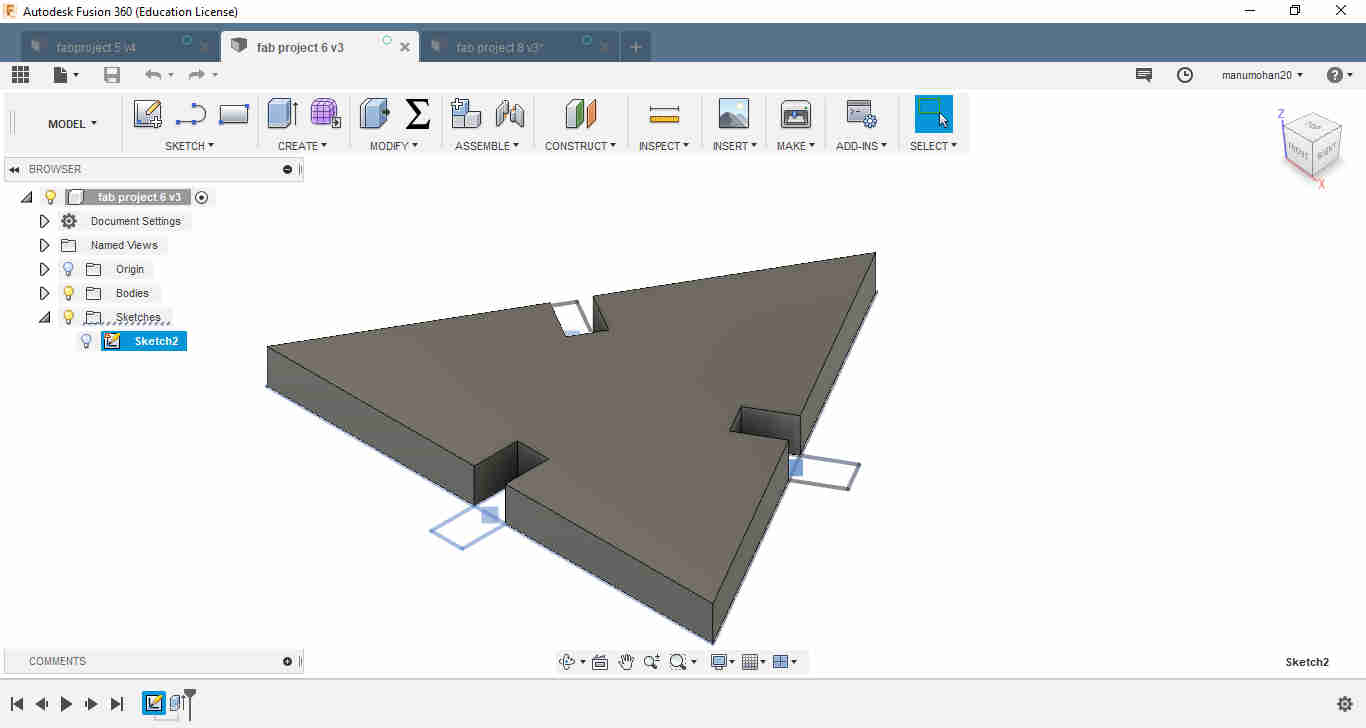Jump to the timeline beginning

17,704
